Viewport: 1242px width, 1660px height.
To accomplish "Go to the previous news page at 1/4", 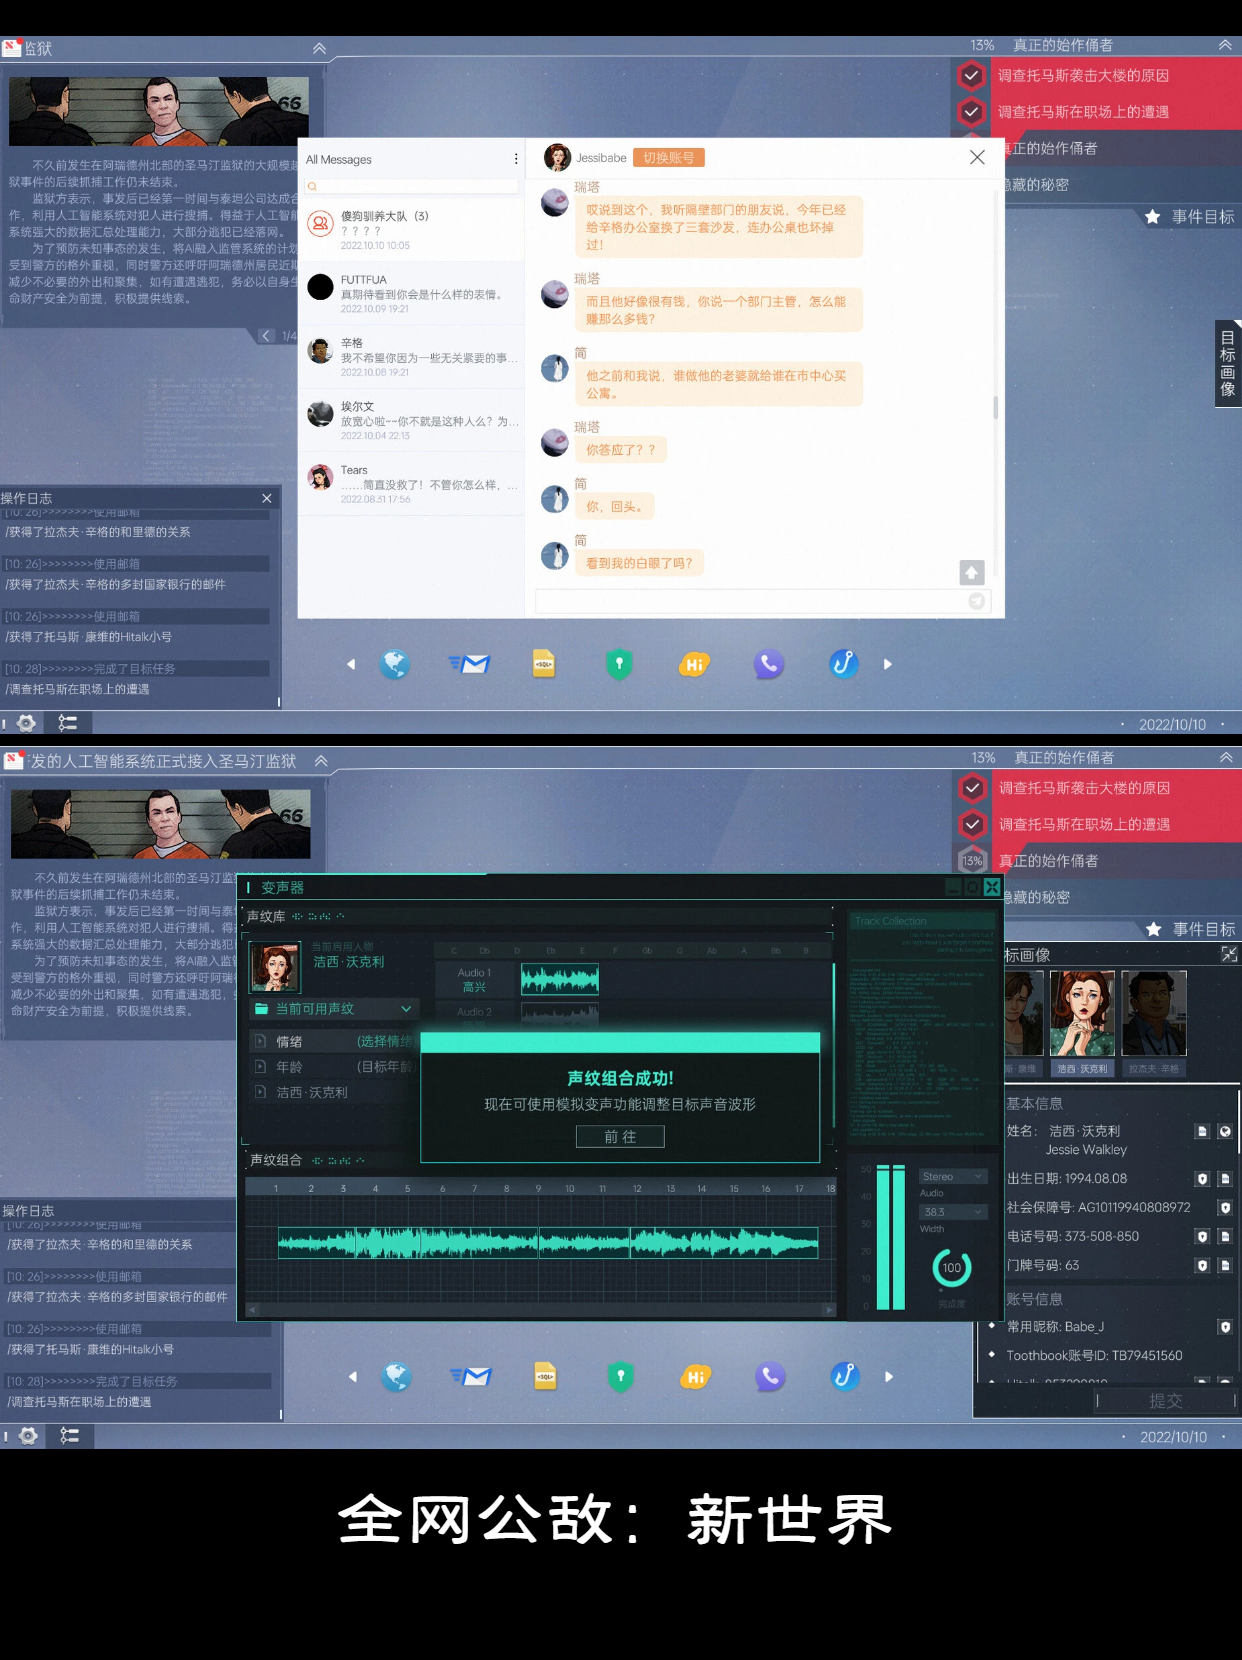I will (x=266, y=336).
